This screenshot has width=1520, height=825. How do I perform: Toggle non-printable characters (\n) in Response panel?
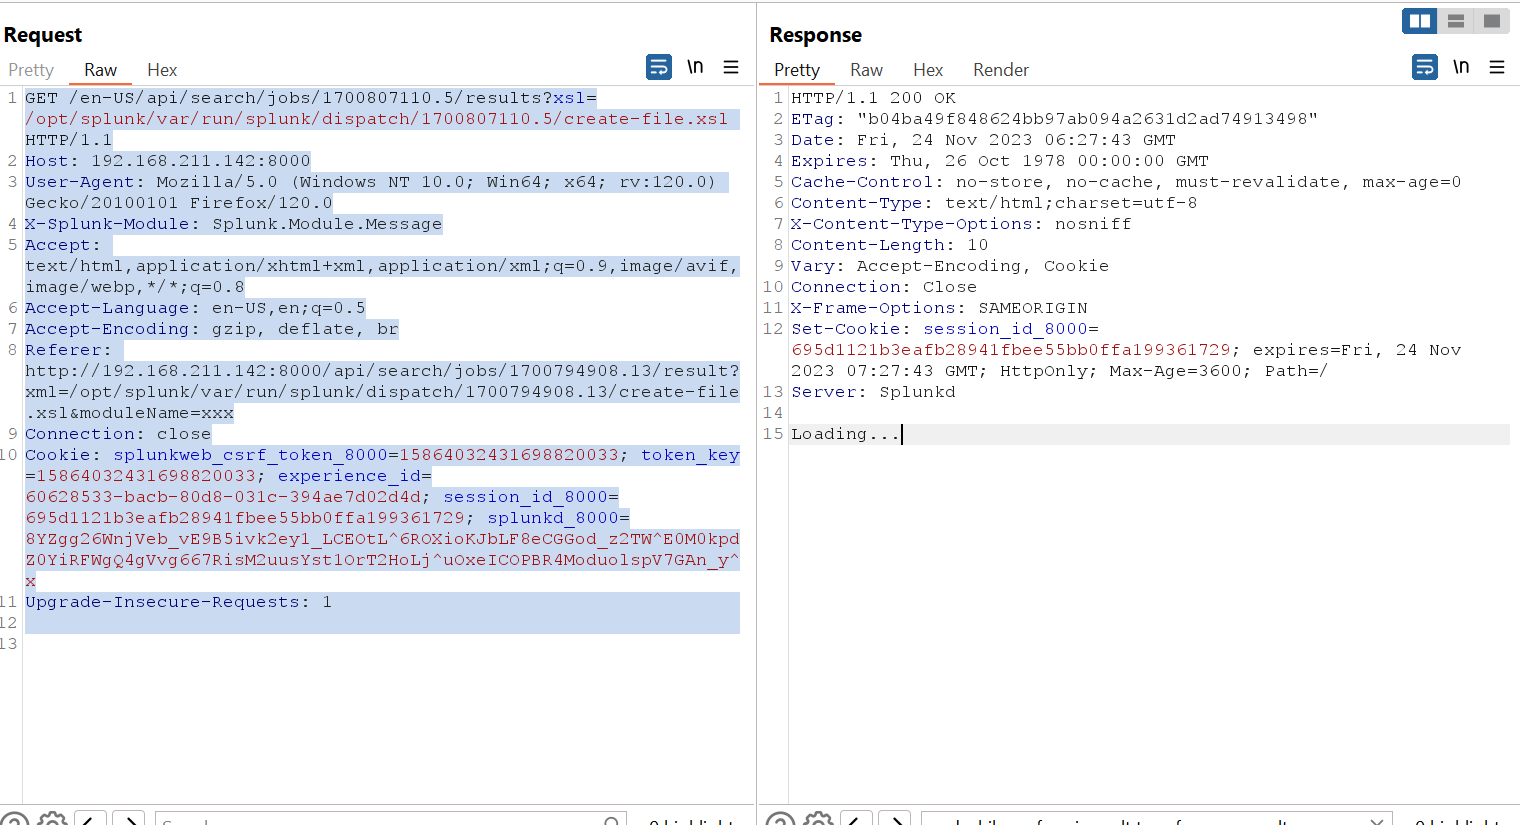[1461, 67]
